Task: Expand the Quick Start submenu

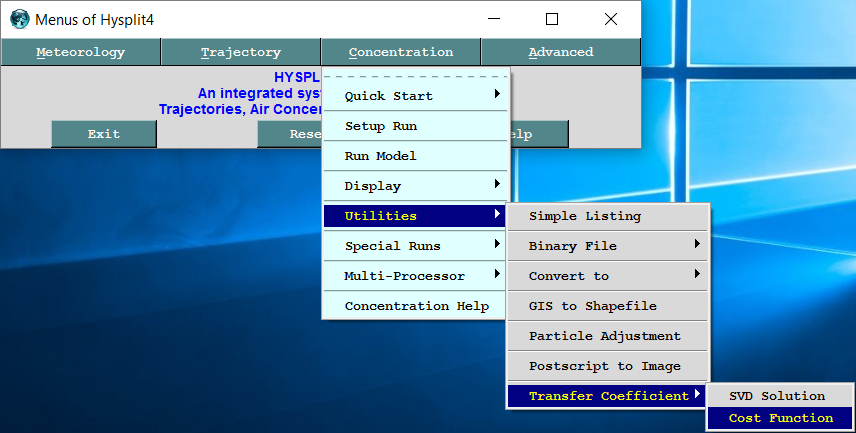Action: pos(415,96)
